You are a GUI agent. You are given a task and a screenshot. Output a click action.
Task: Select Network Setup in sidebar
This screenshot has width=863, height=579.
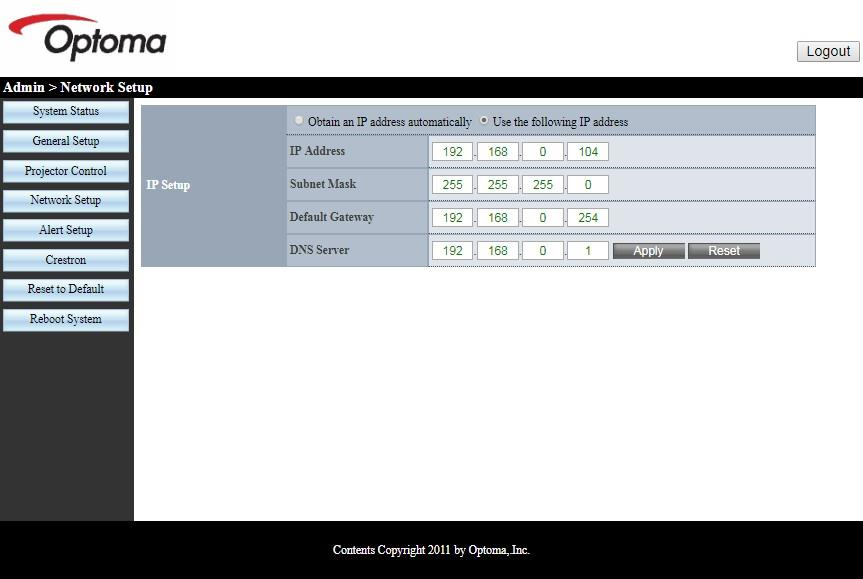[66, 200]
